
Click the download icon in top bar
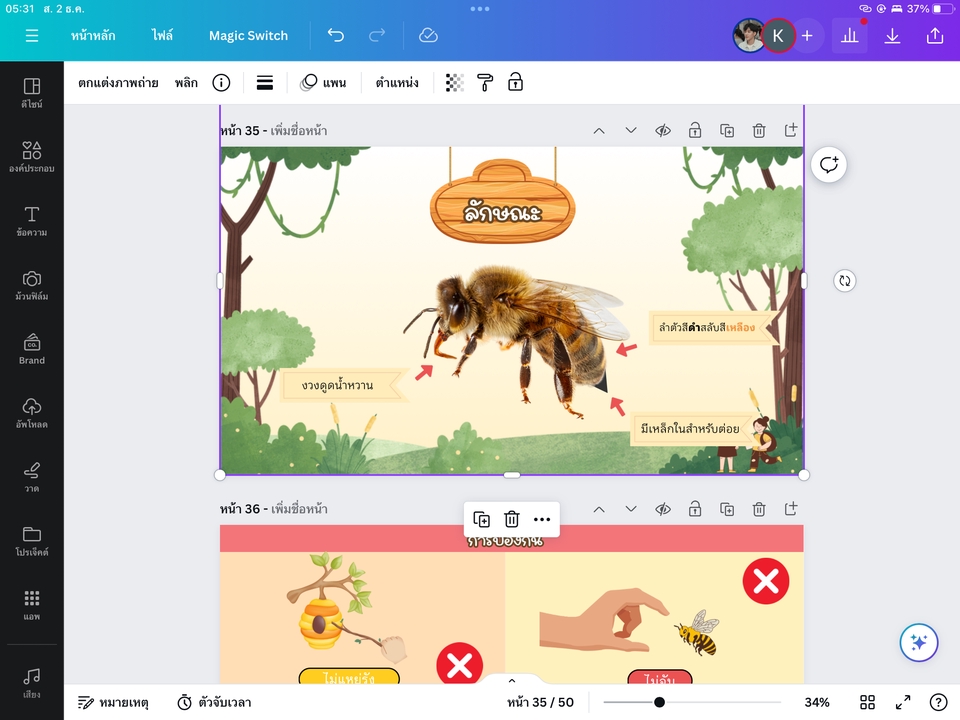893,35
